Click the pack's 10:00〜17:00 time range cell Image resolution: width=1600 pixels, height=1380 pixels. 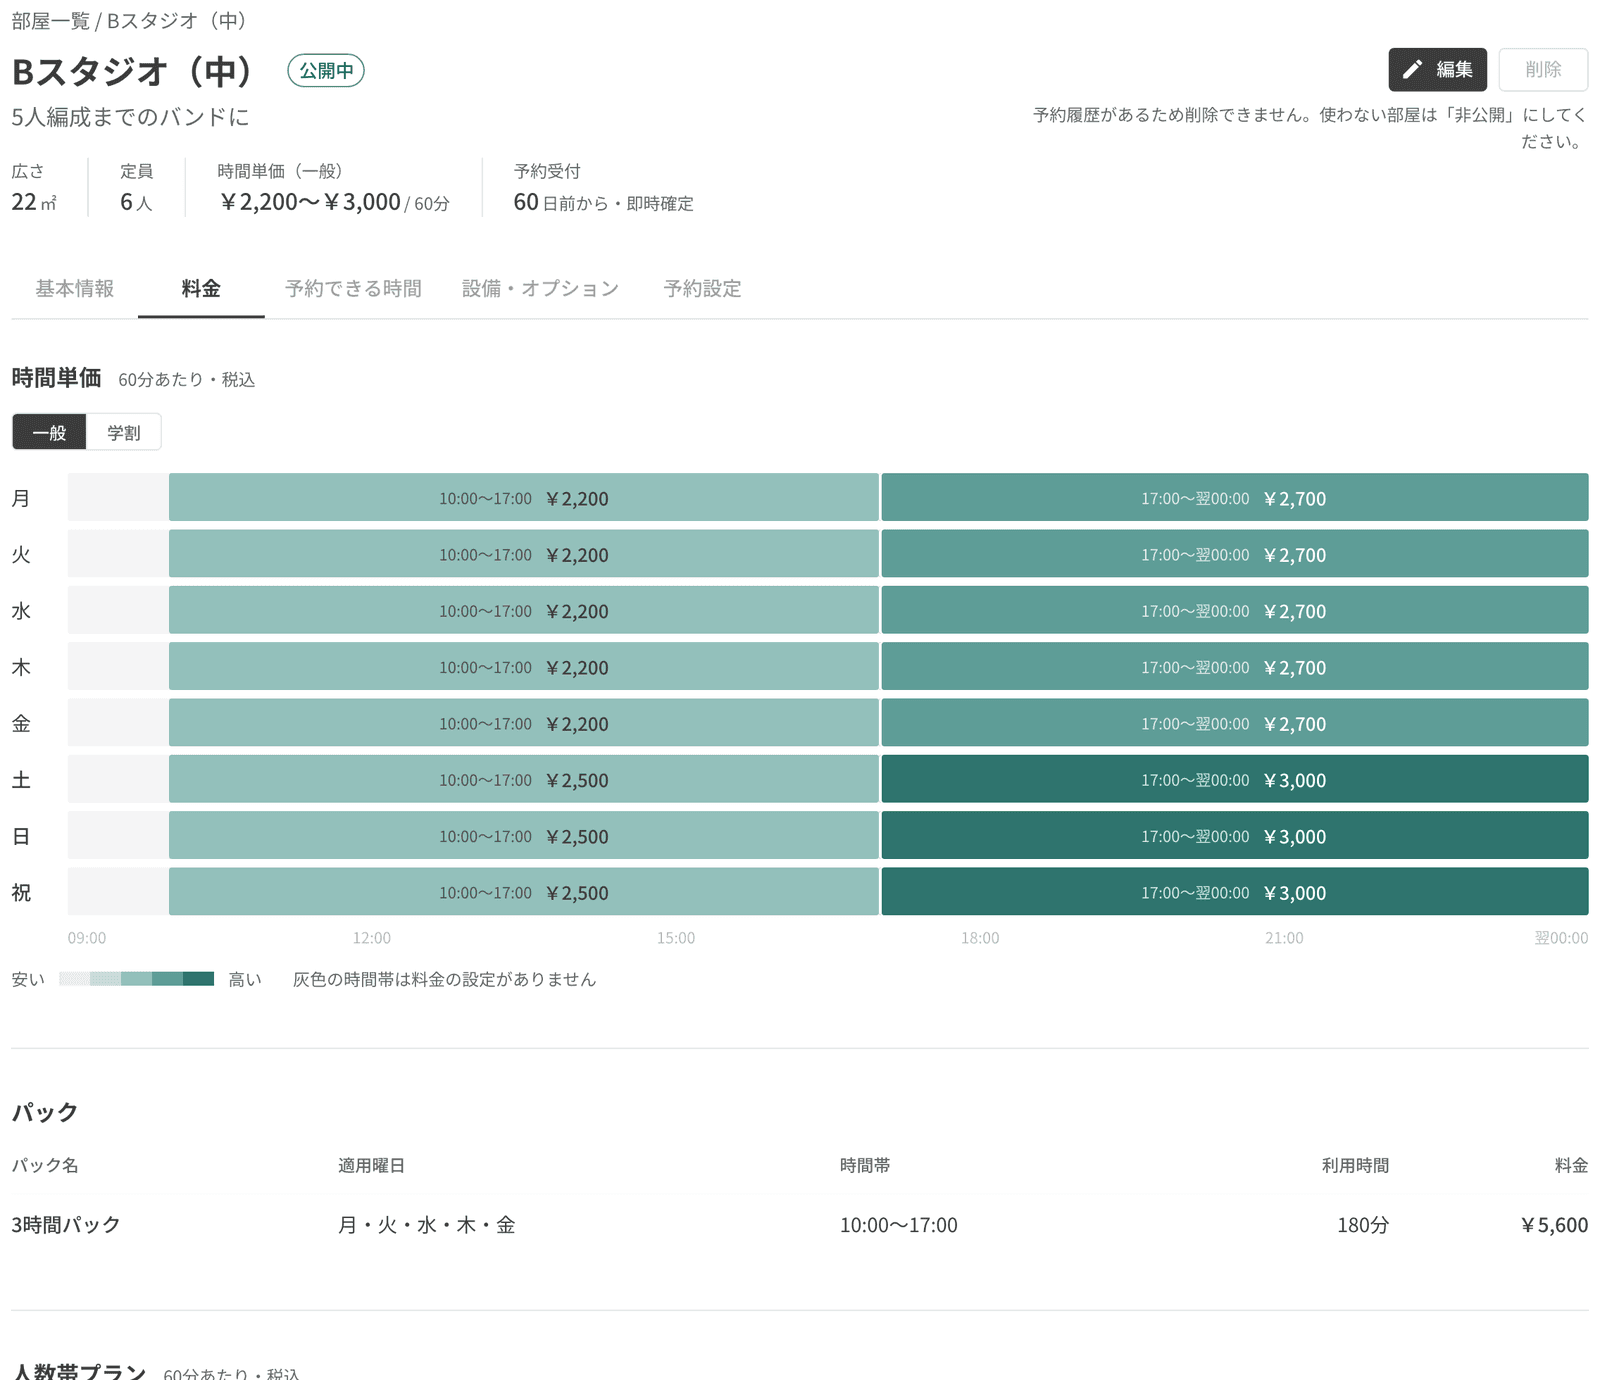point(899,1225)
